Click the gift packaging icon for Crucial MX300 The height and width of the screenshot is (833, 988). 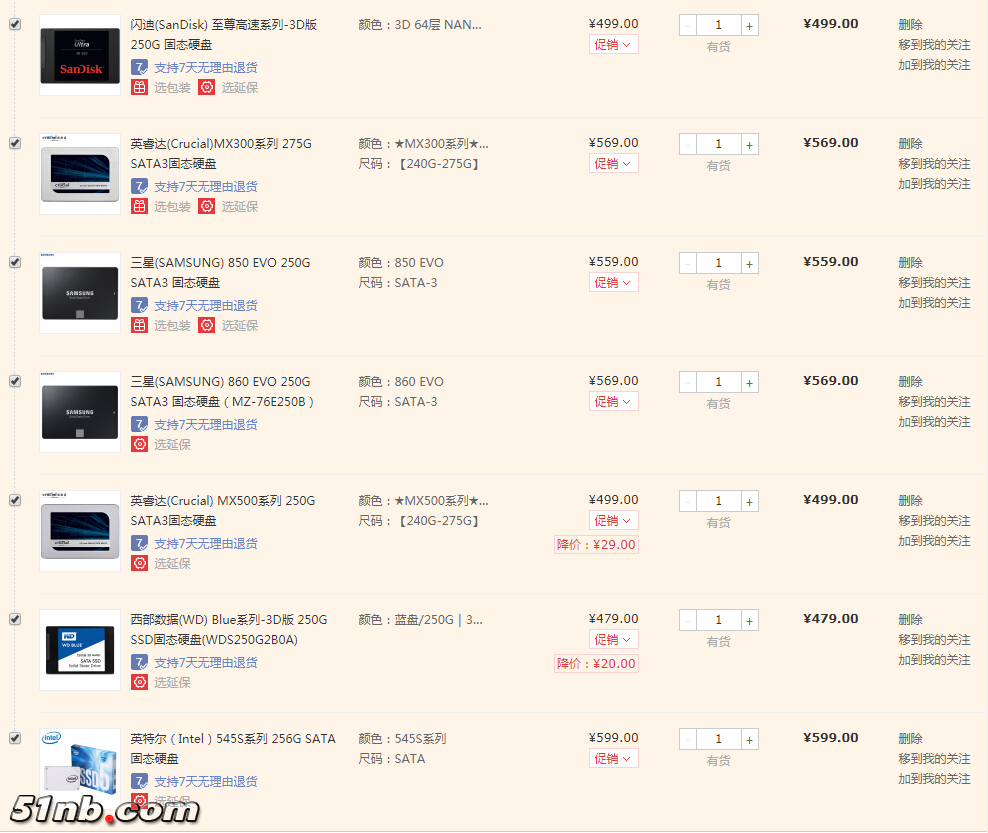(x=139, y=206)
